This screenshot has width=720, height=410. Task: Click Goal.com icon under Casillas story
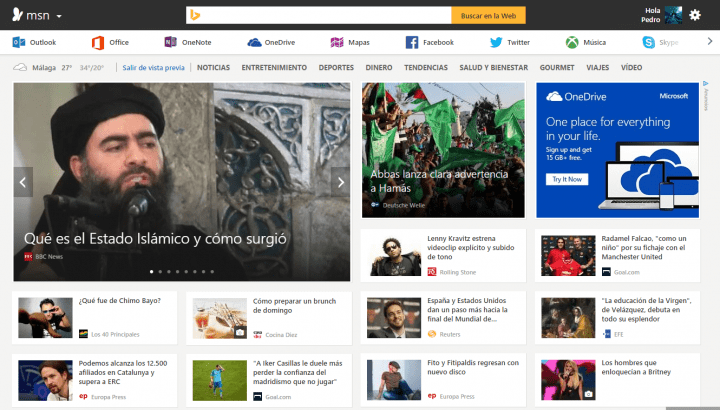(258, 396)
